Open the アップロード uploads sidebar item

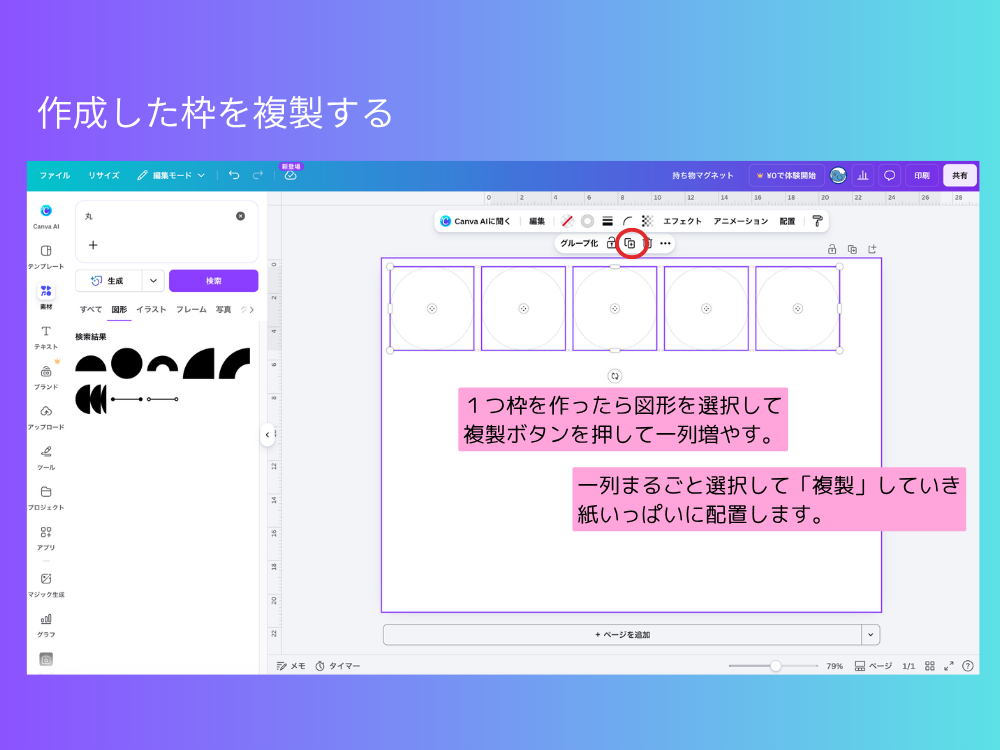[46, 418]
